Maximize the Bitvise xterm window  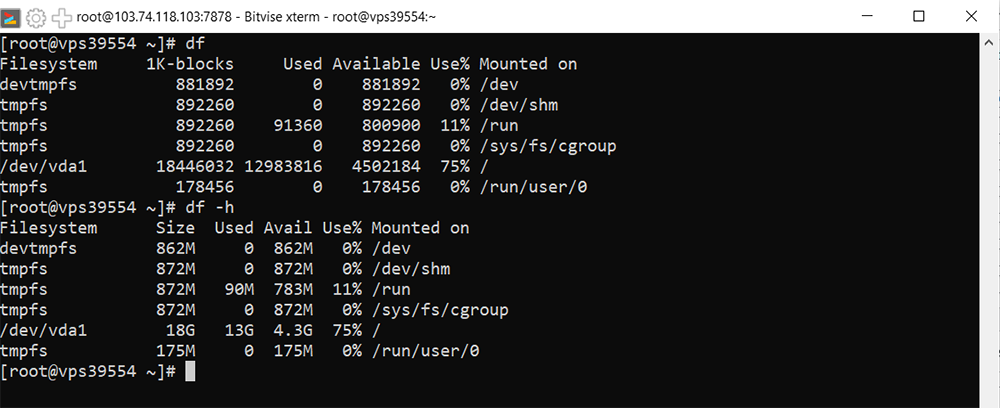coord(918,17)
